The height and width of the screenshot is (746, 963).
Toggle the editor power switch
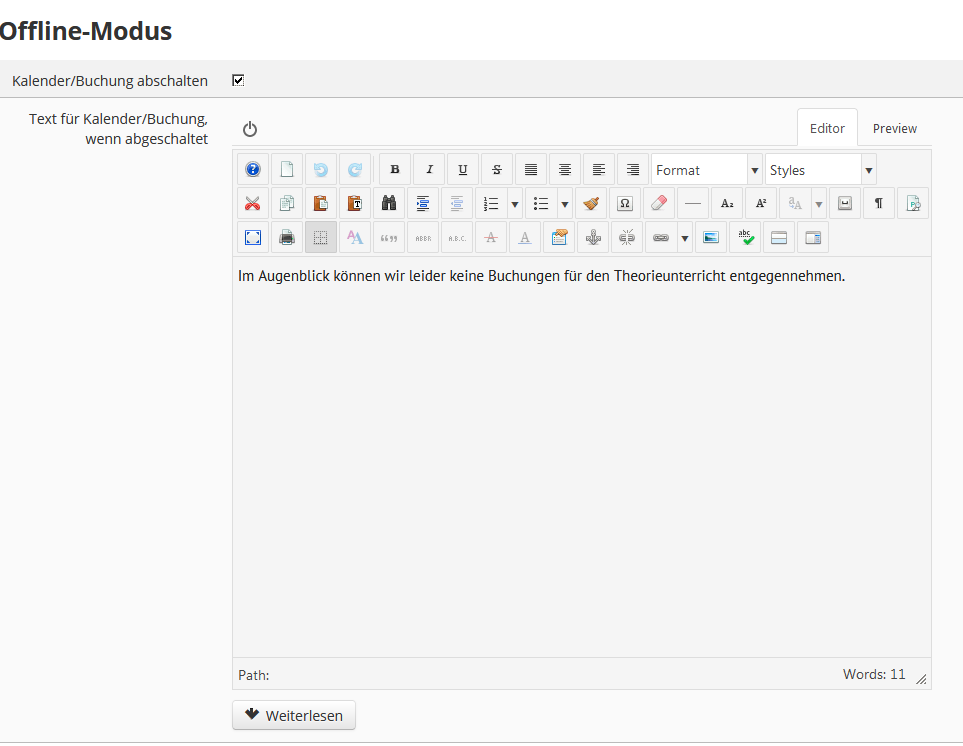250,129
